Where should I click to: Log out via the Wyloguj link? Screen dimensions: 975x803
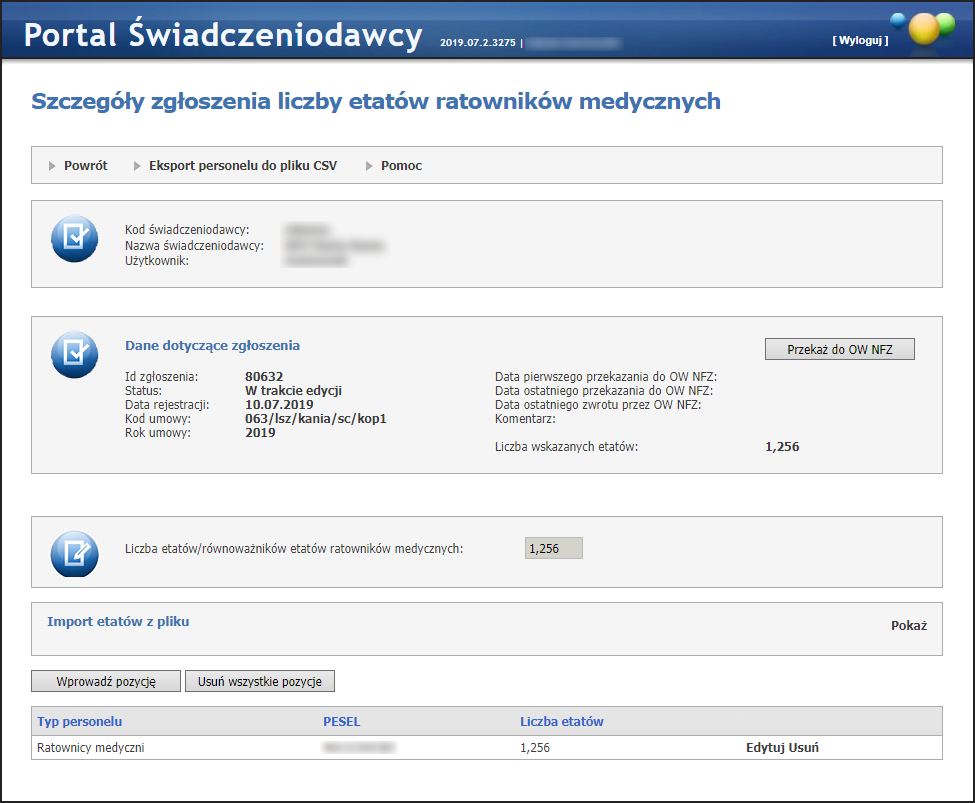pyautogui.click(x=859, y=41)
